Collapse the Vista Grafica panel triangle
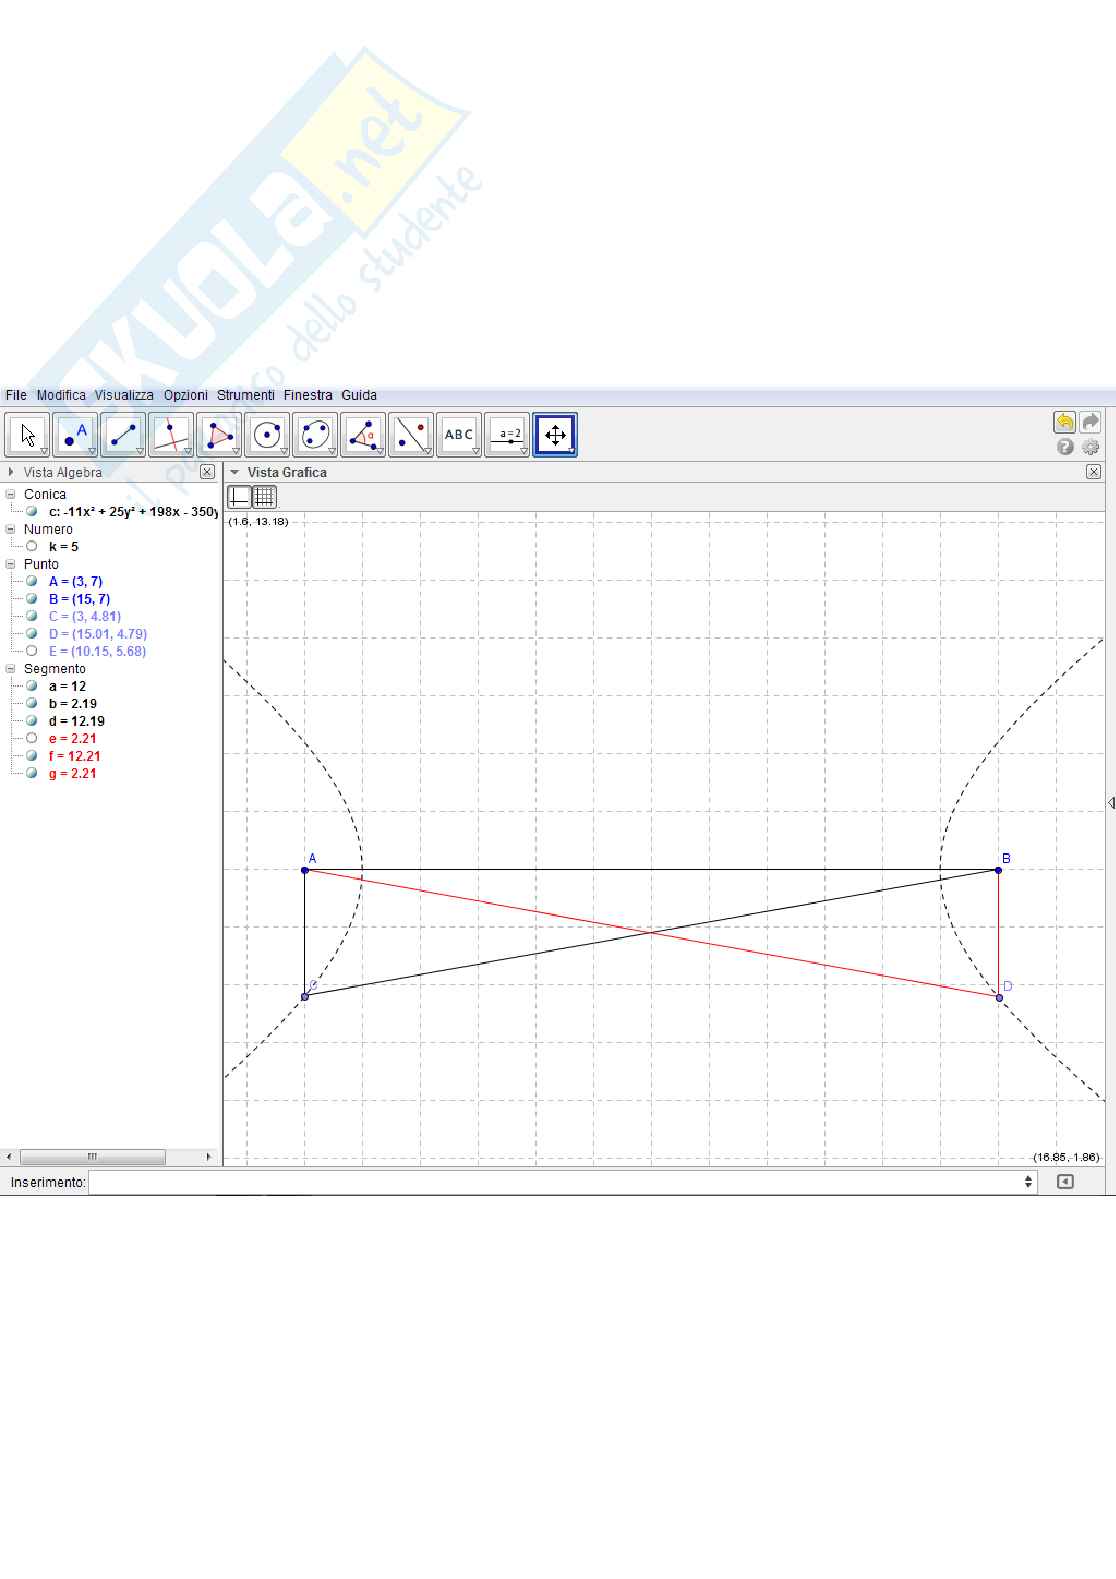The image size is (1116, 1579). [x=235, y=472]
